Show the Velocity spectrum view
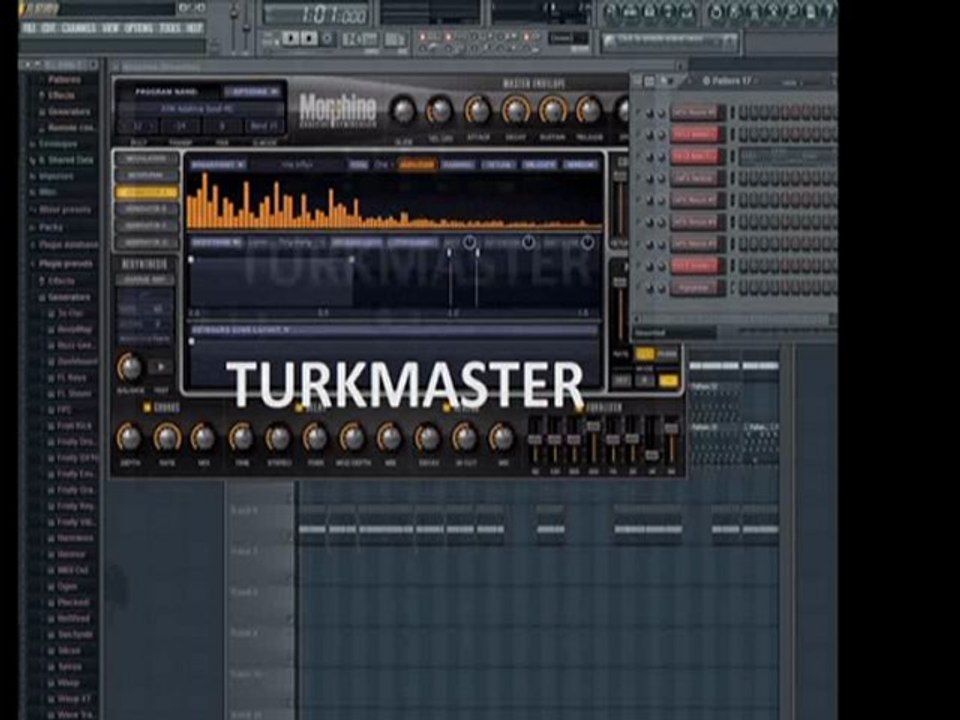The height and width of the screenshot is (720, 960). 539,164
